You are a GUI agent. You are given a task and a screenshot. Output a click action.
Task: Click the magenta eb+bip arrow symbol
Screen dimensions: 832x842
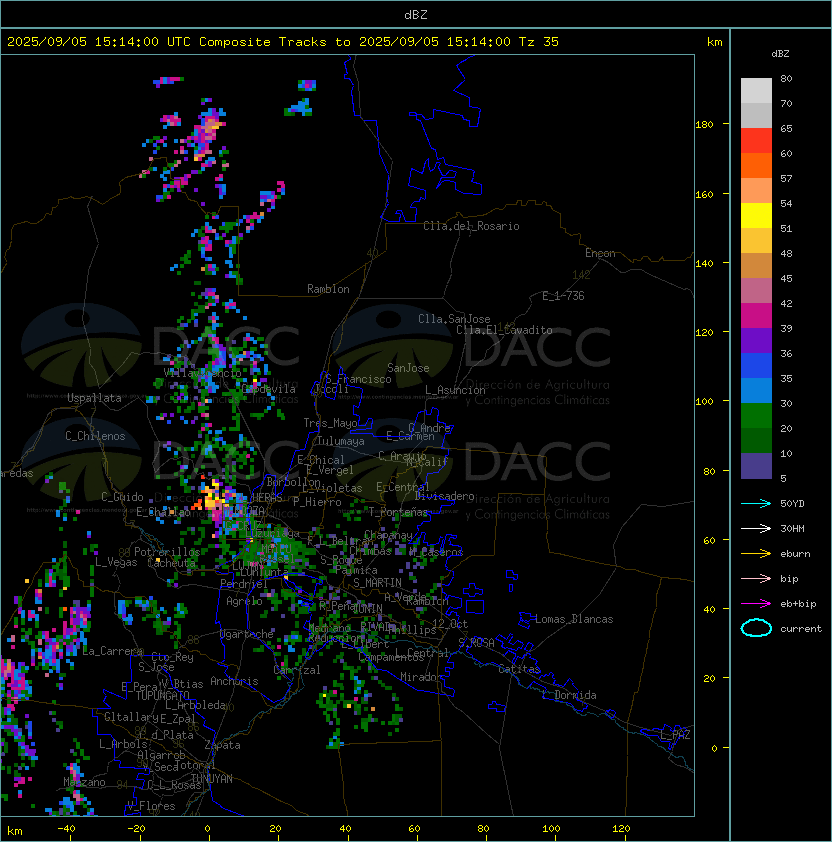pyautogui.click(x=756, y=604)
